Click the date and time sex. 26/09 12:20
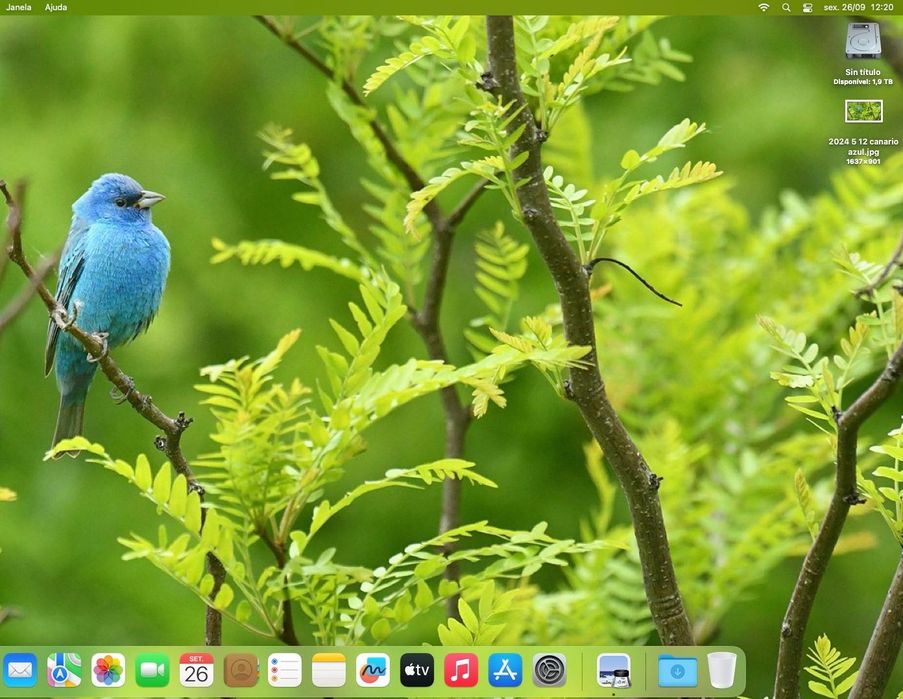903x699 pixels. pos(858,7)
